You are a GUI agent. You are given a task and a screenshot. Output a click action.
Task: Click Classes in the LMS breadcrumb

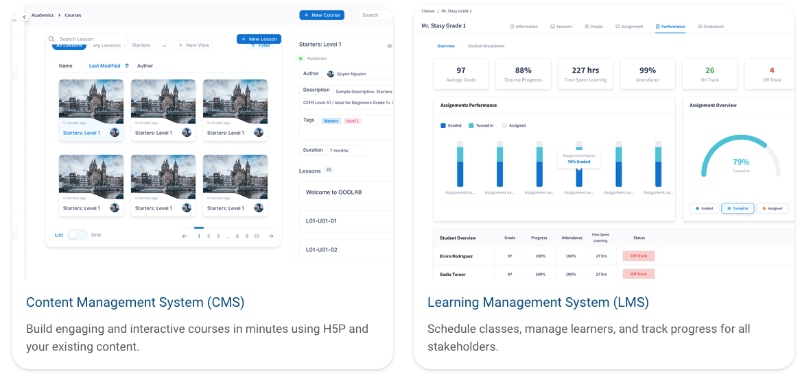pyautogui.click(x=428, y=11)
